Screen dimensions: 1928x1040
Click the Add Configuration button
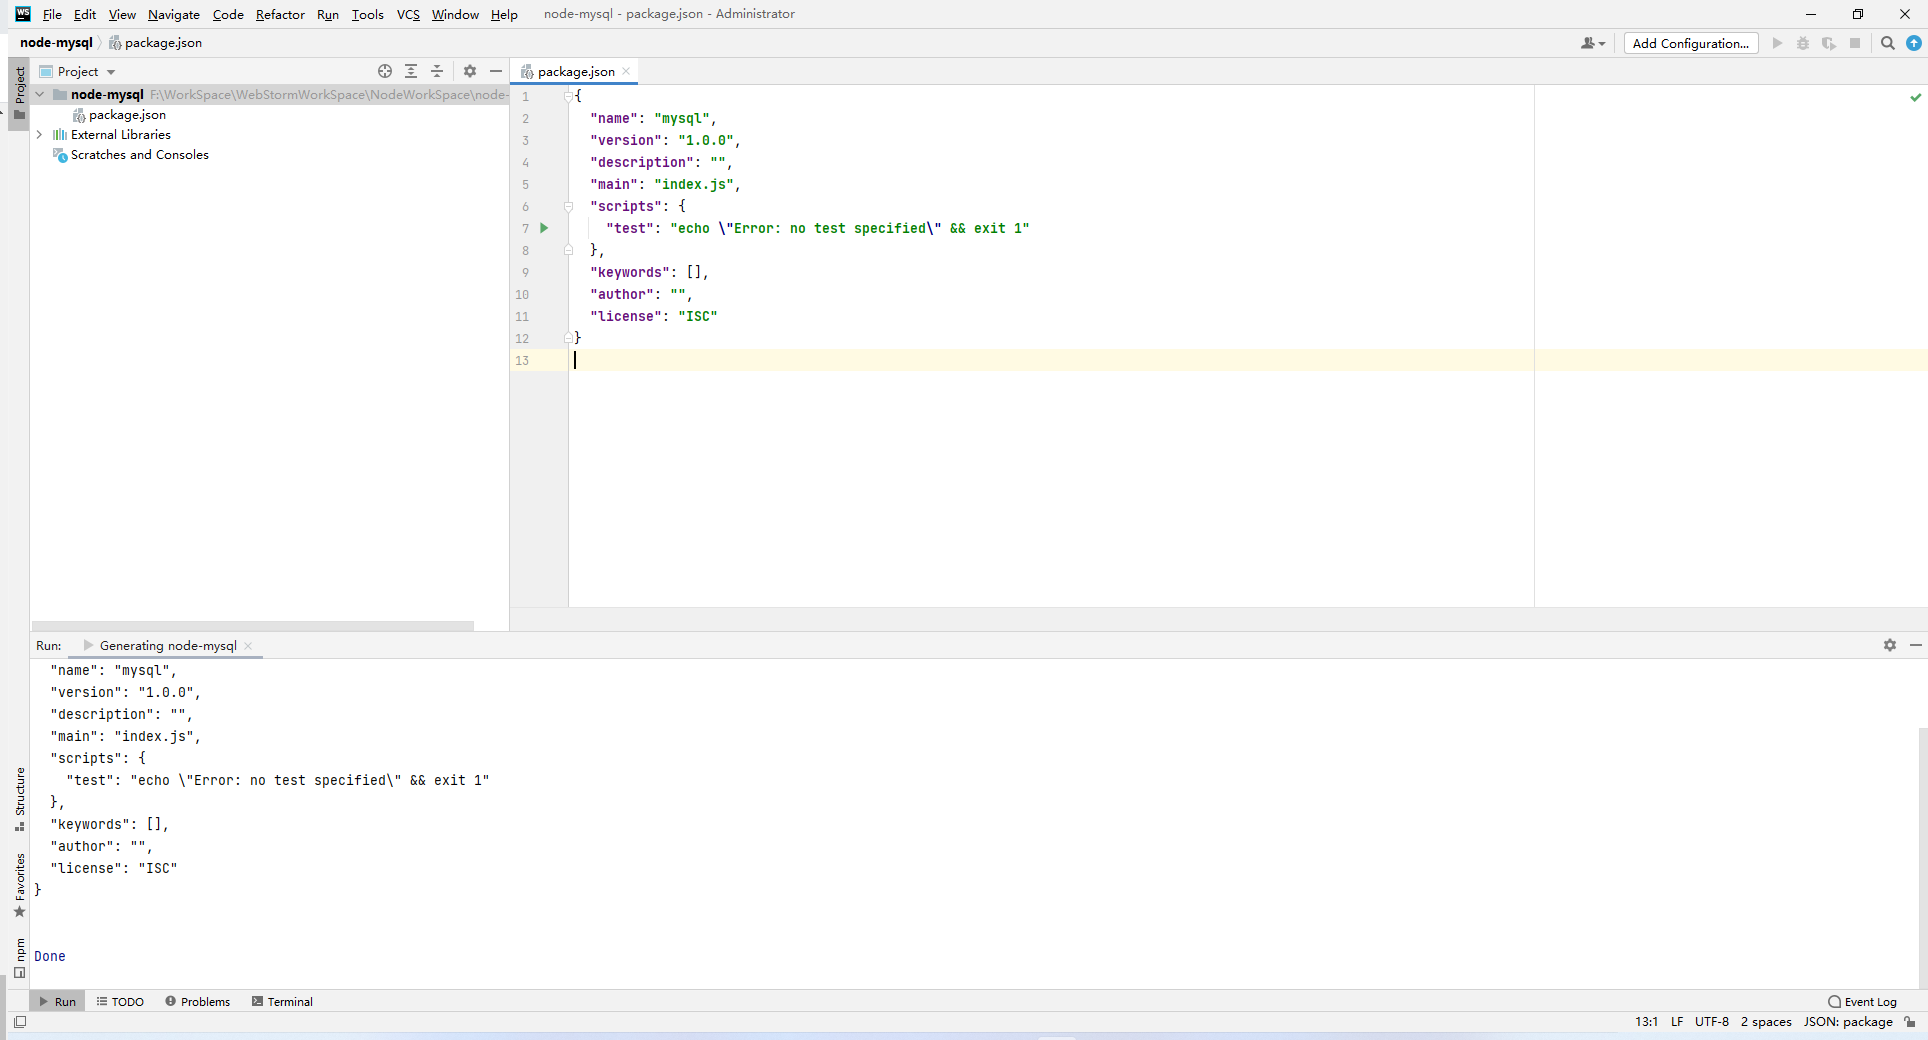1690,43
